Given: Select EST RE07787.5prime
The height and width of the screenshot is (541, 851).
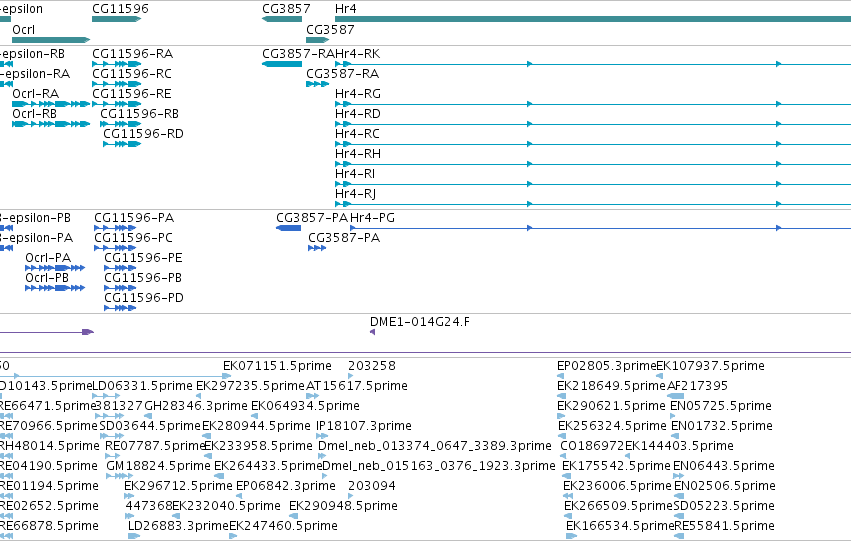Looking at the screenshot, I should (x=110, y=456).
